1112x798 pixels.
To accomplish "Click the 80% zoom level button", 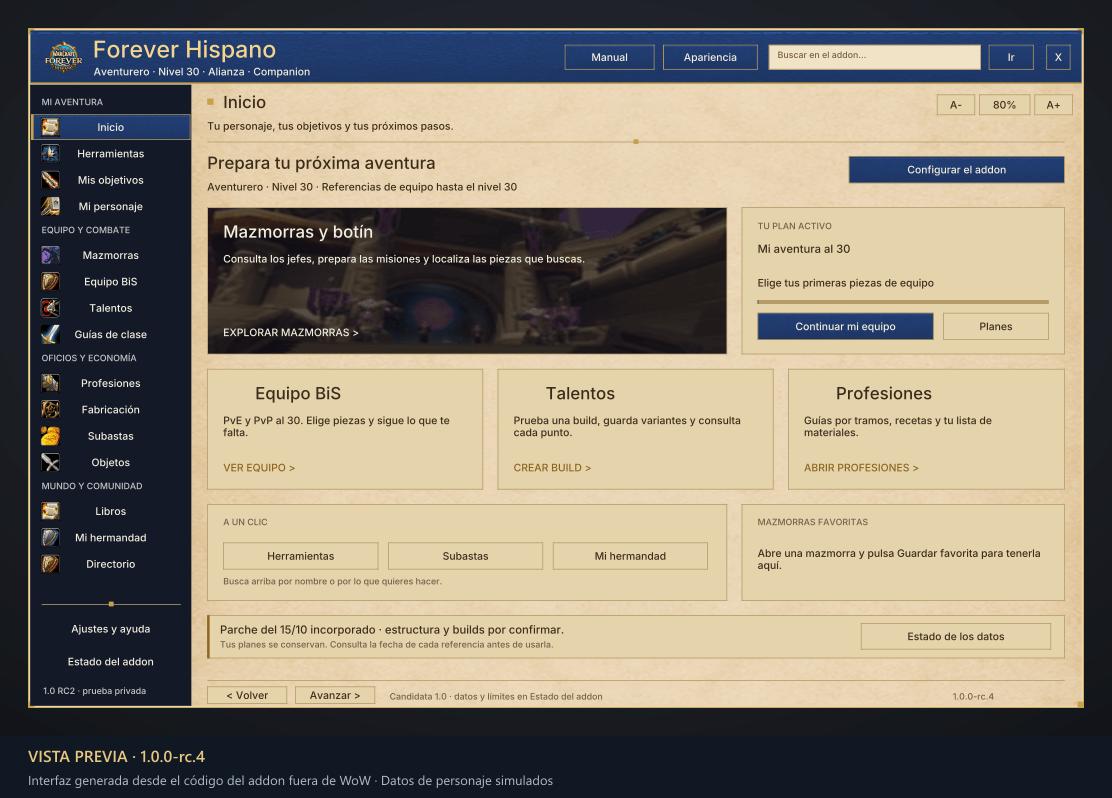I will pos(1004,105).
